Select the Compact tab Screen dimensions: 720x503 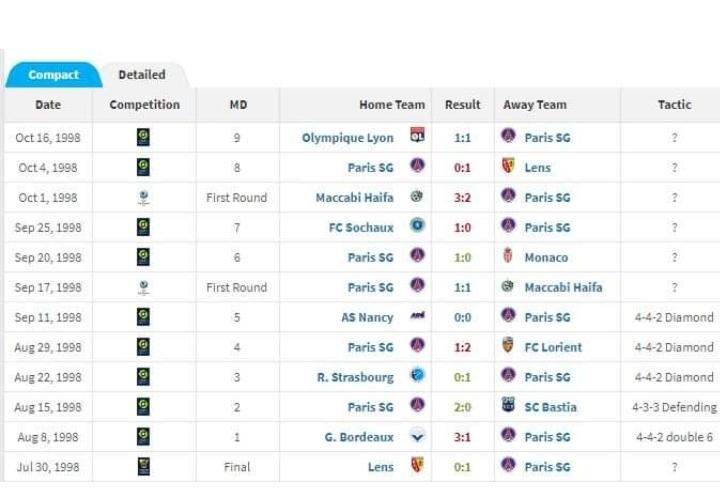53,74
